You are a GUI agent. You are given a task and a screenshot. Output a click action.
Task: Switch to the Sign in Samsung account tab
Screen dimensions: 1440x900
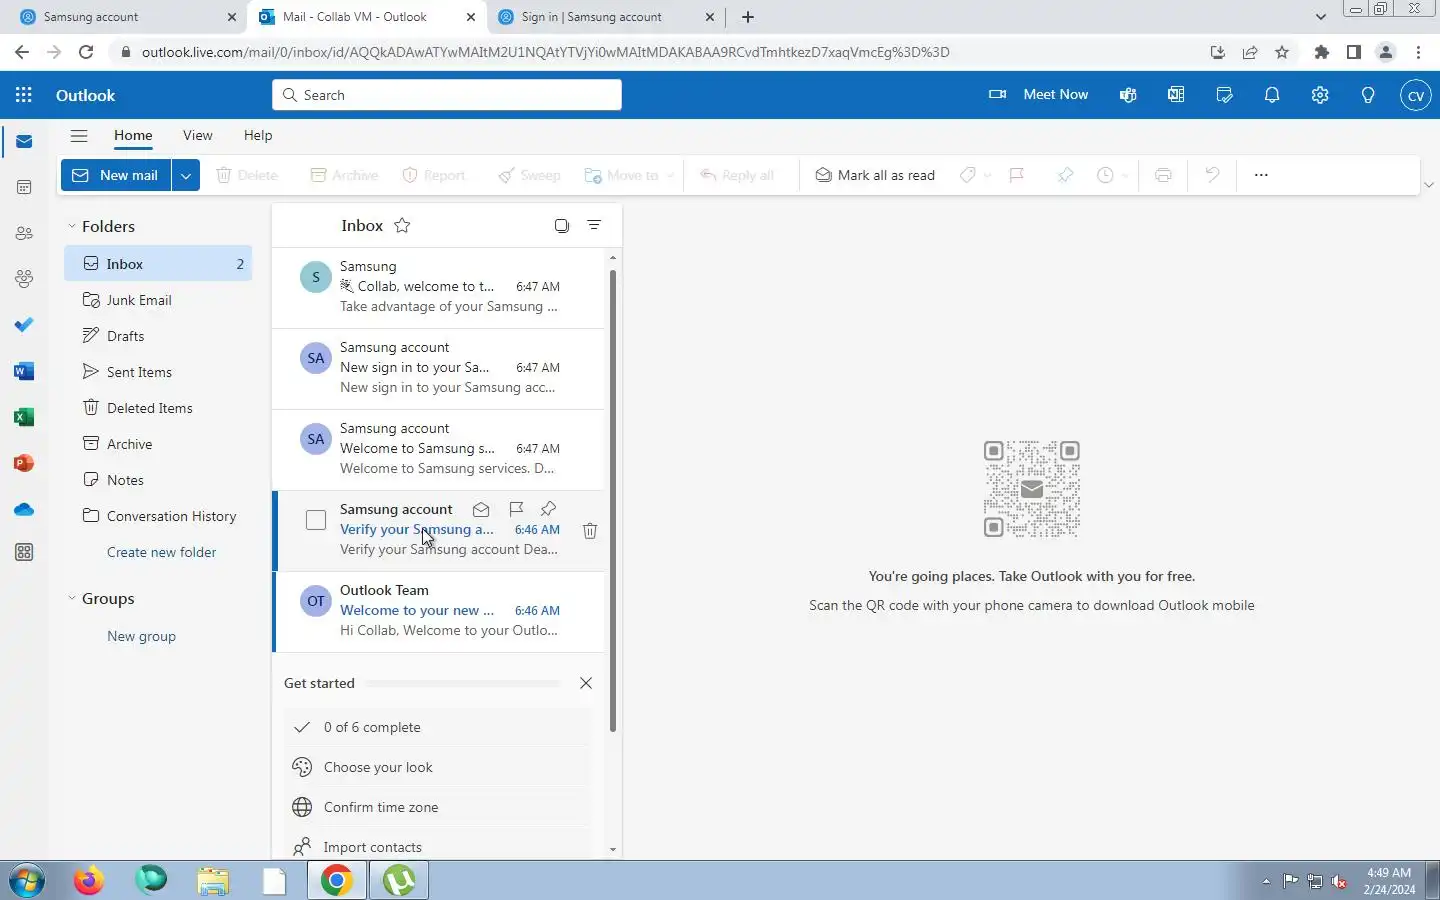tap(605, 17)
